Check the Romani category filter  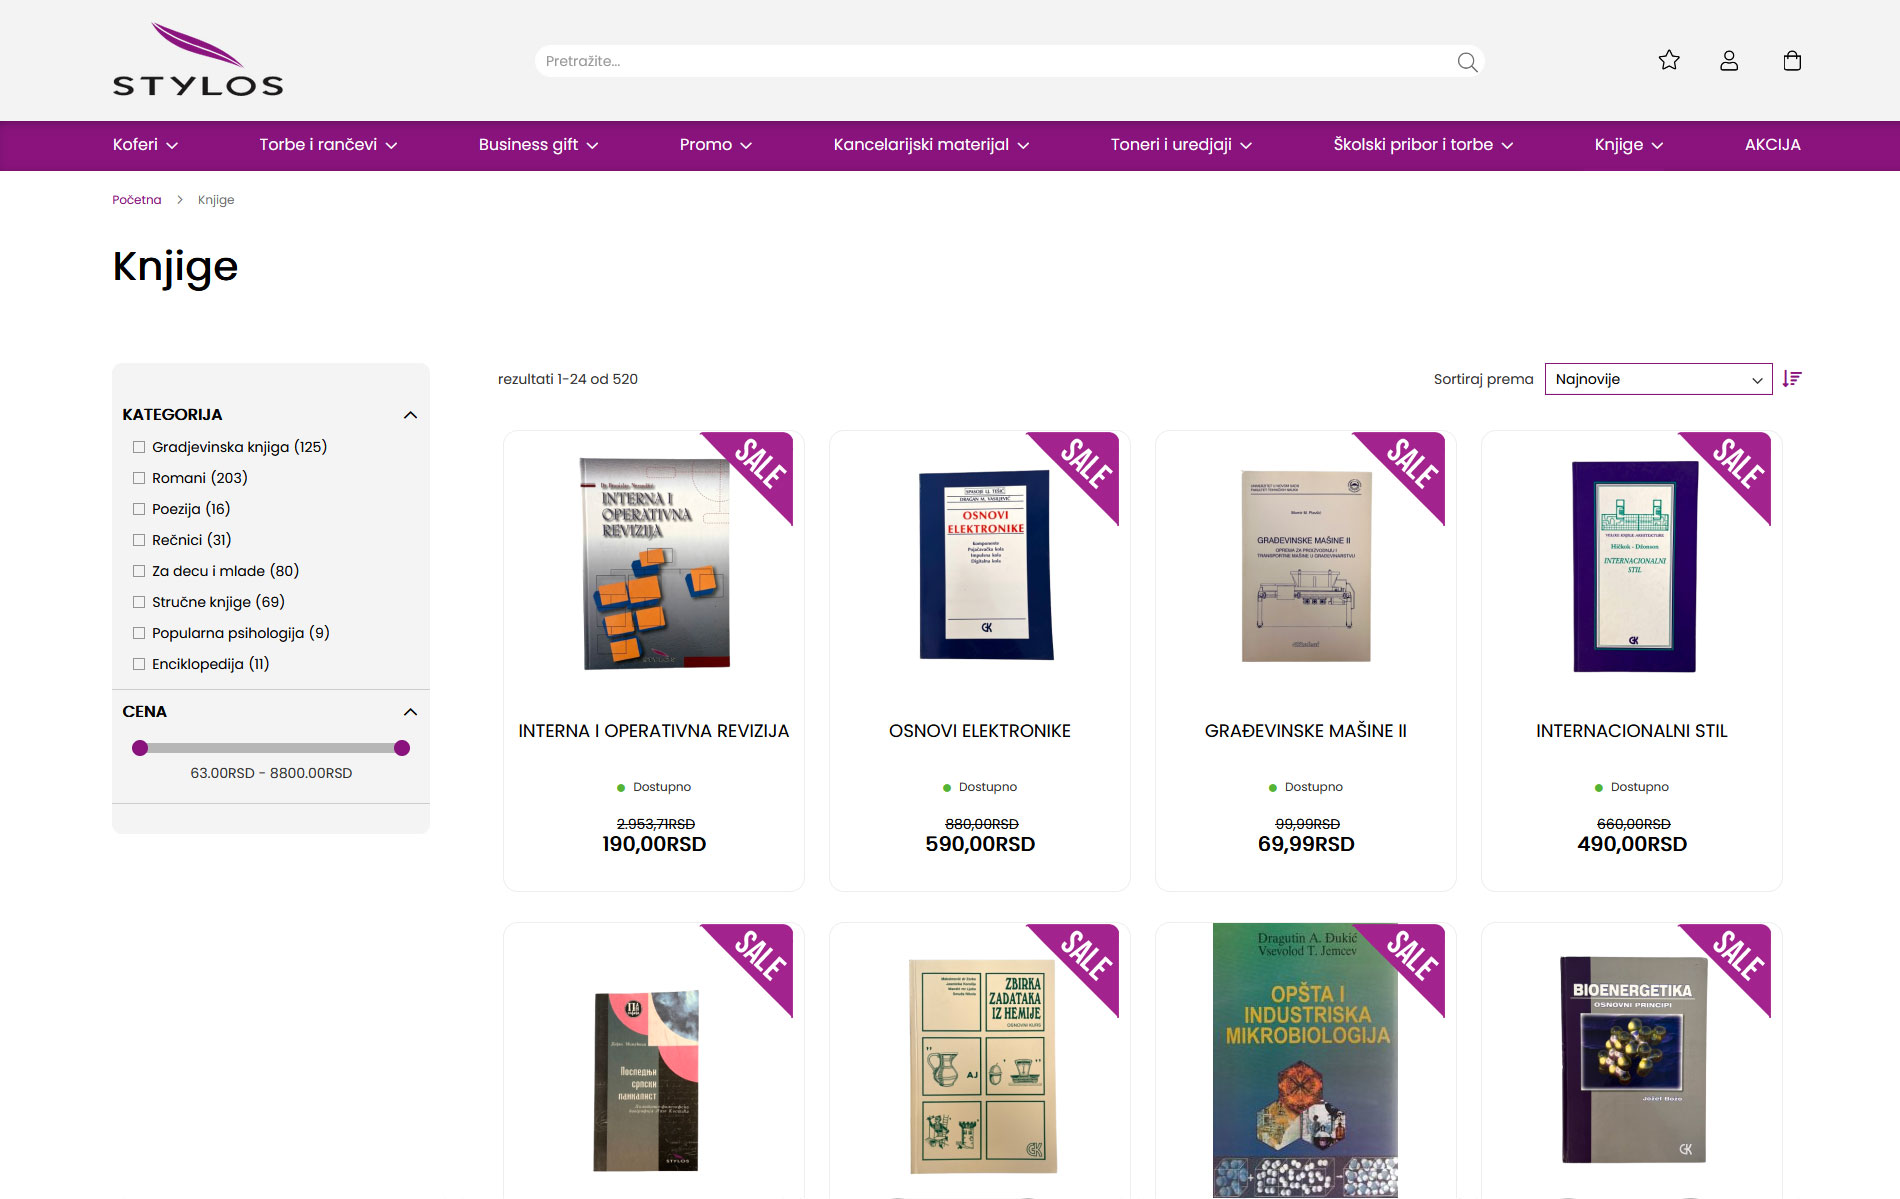click(x=139, y=478)
